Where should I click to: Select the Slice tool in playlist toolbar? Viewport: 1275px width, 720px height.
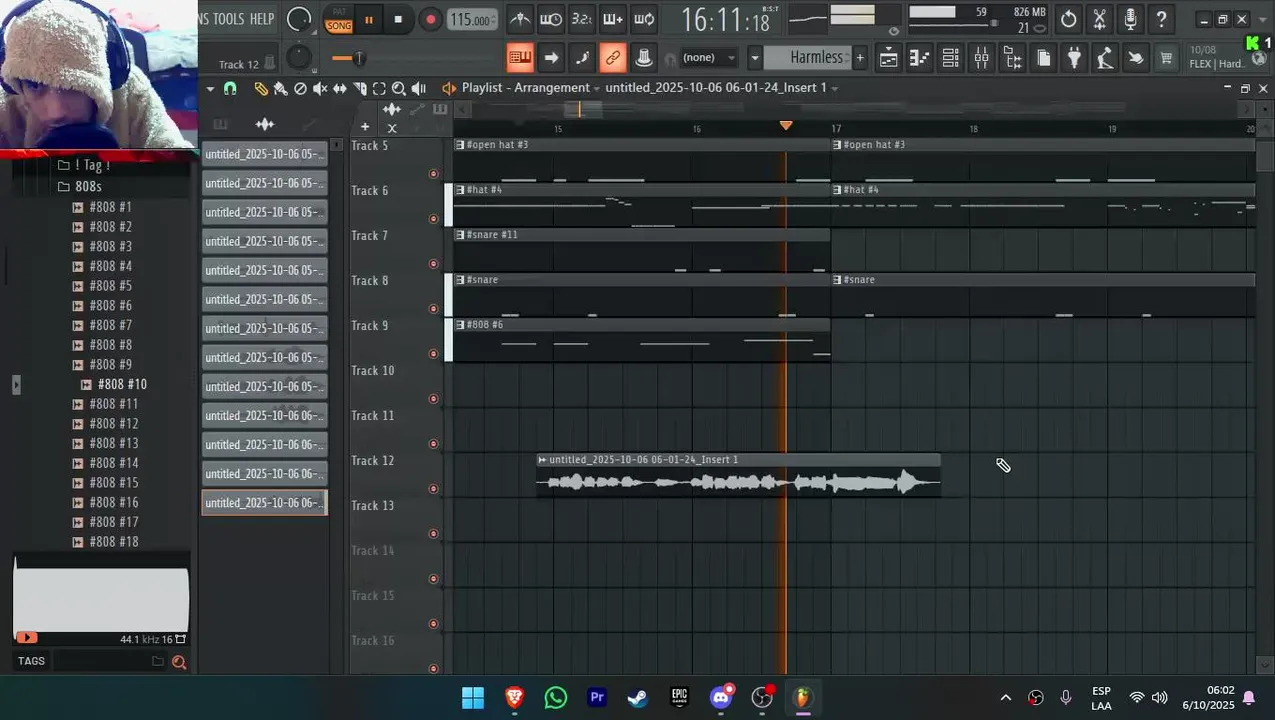point(360,89)
